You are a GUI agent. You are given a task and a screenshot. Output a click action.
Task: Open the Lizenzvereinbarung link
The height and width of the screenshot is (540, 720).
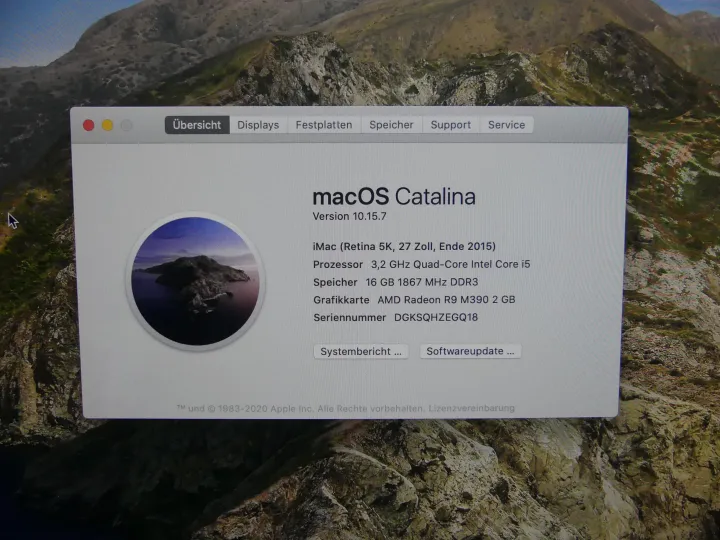pyautogui.click(x=472, y=408)
